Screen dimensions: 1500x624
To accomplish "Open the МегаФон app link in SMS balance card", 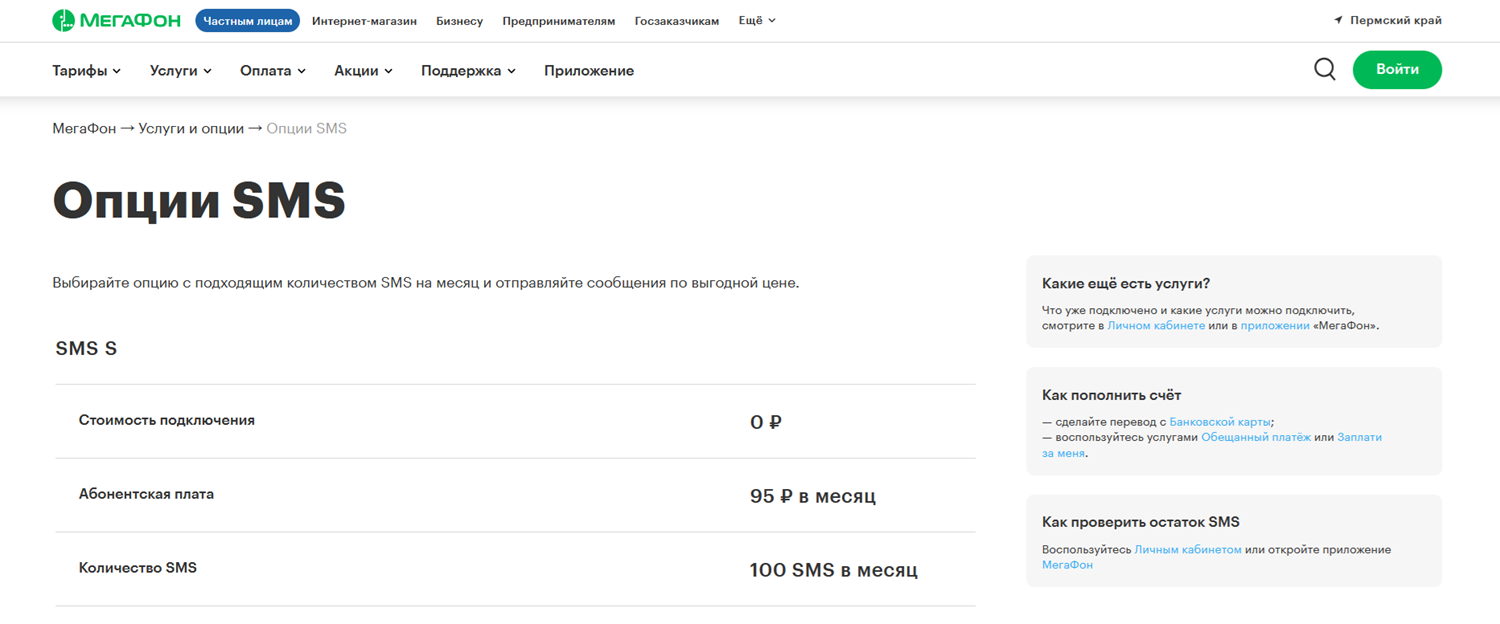I will (1067, 565).
